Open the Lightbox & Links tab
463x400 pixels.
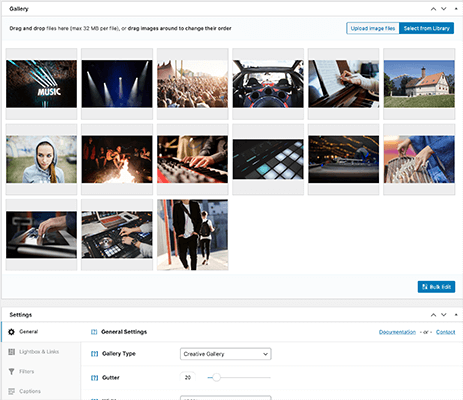[41, 352]
